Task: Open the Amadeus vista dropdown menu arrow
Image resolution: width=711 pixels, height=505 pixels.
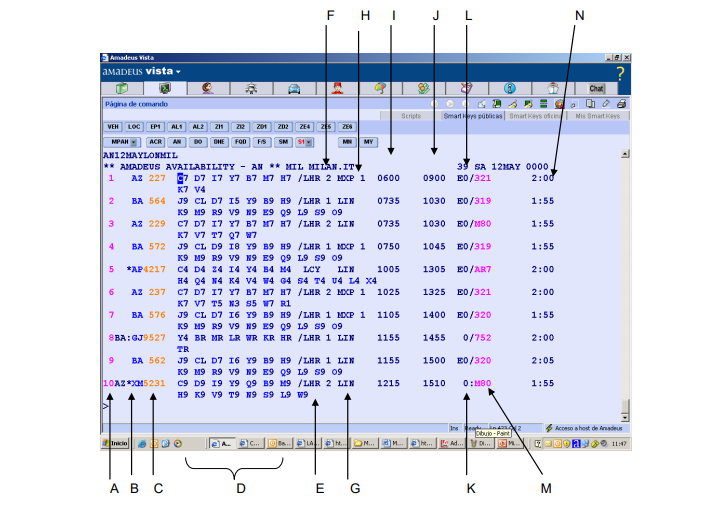Action: (x=178, y=72)
